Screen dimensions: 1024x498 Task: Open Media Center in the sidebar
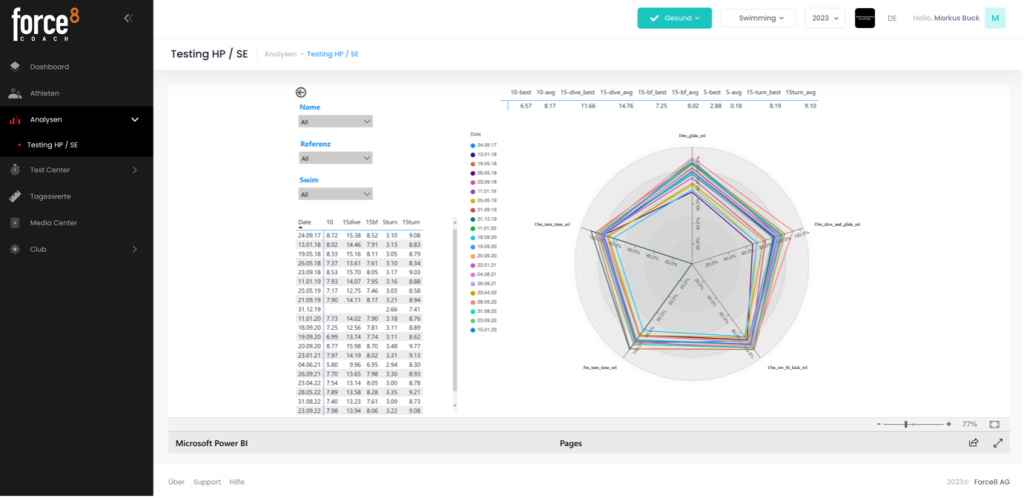[53, 222]
